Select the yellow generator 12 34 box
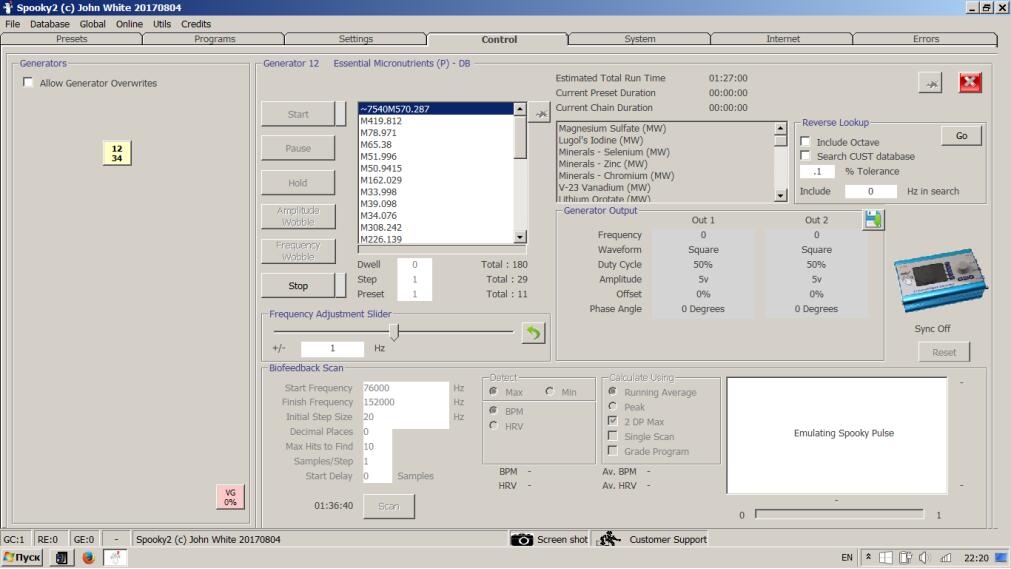The image size is (1011, 569). pyautogui.click(x=117, y=153)
